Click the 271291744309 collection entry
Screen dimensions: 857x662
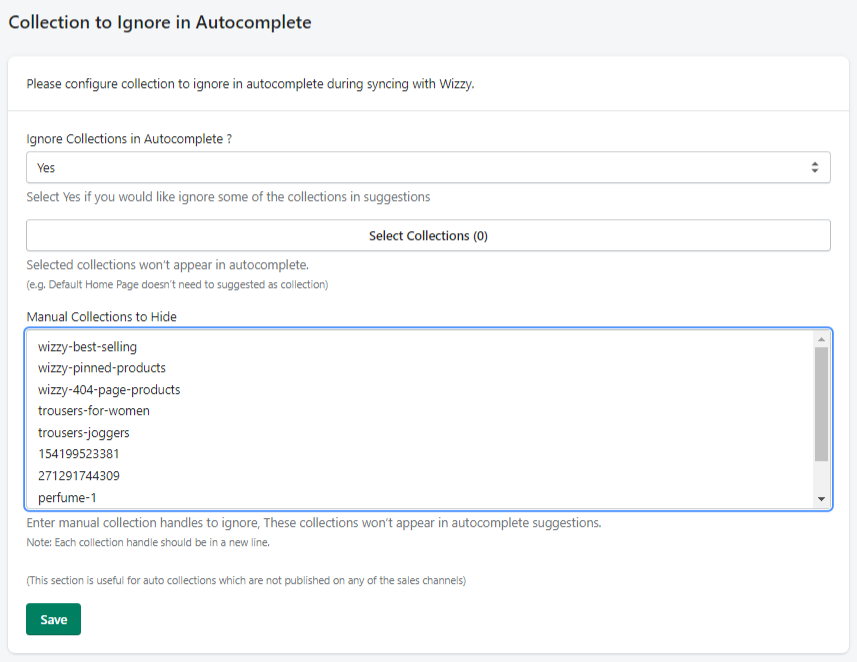pyautogui.click(x=79, y=476)
